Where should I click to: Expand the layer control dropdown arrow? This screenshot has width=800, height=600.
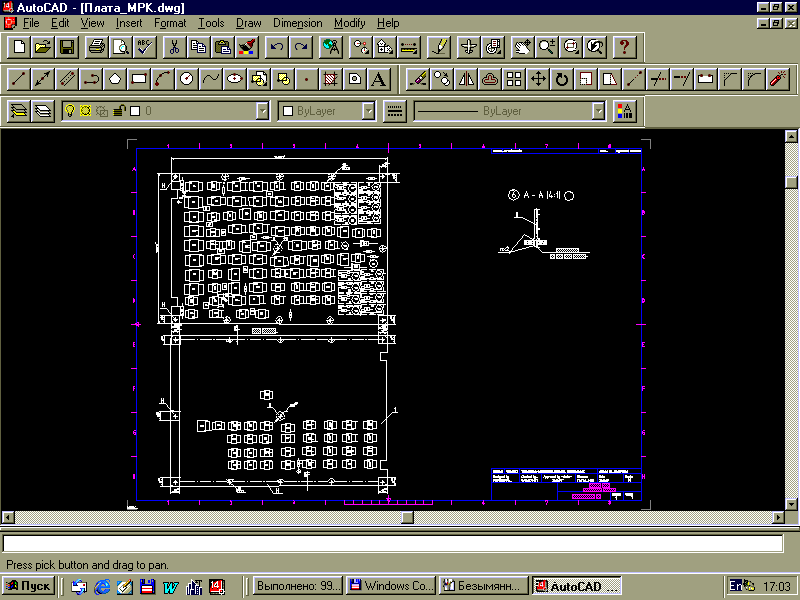point(262,111)
